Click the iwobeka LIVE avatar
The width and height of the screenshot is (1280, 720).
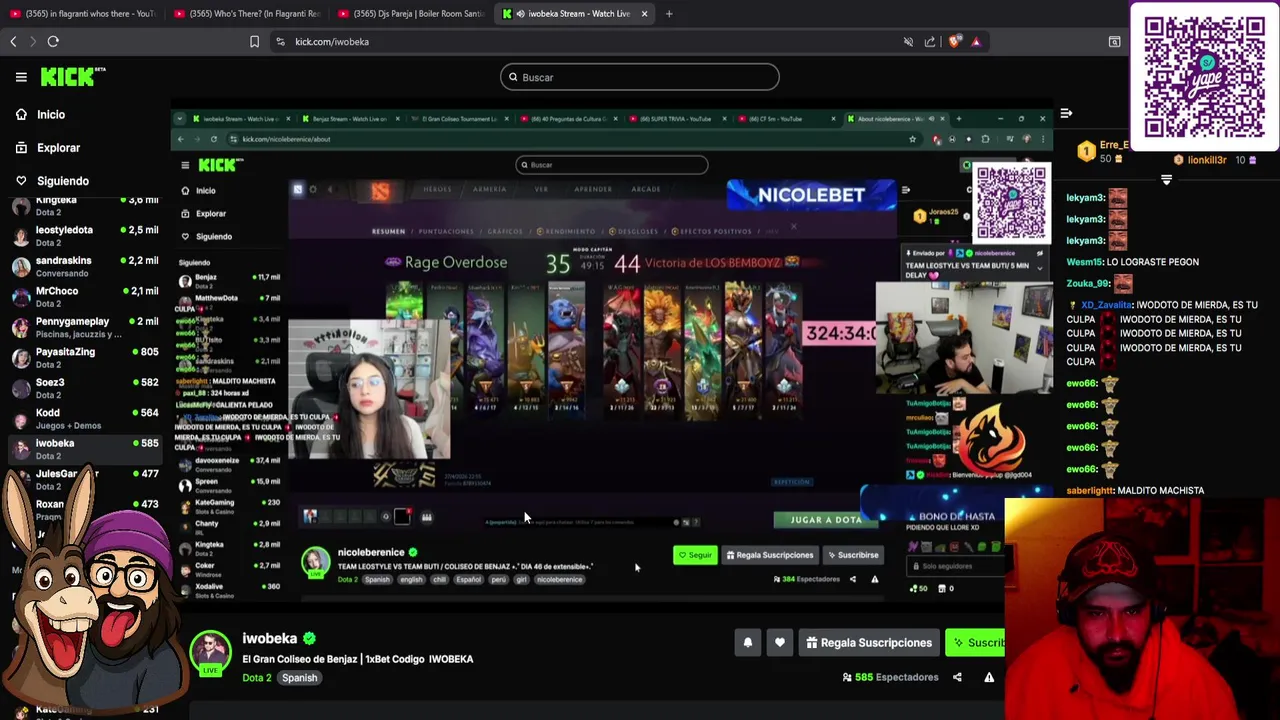click(x=211, y=654)
